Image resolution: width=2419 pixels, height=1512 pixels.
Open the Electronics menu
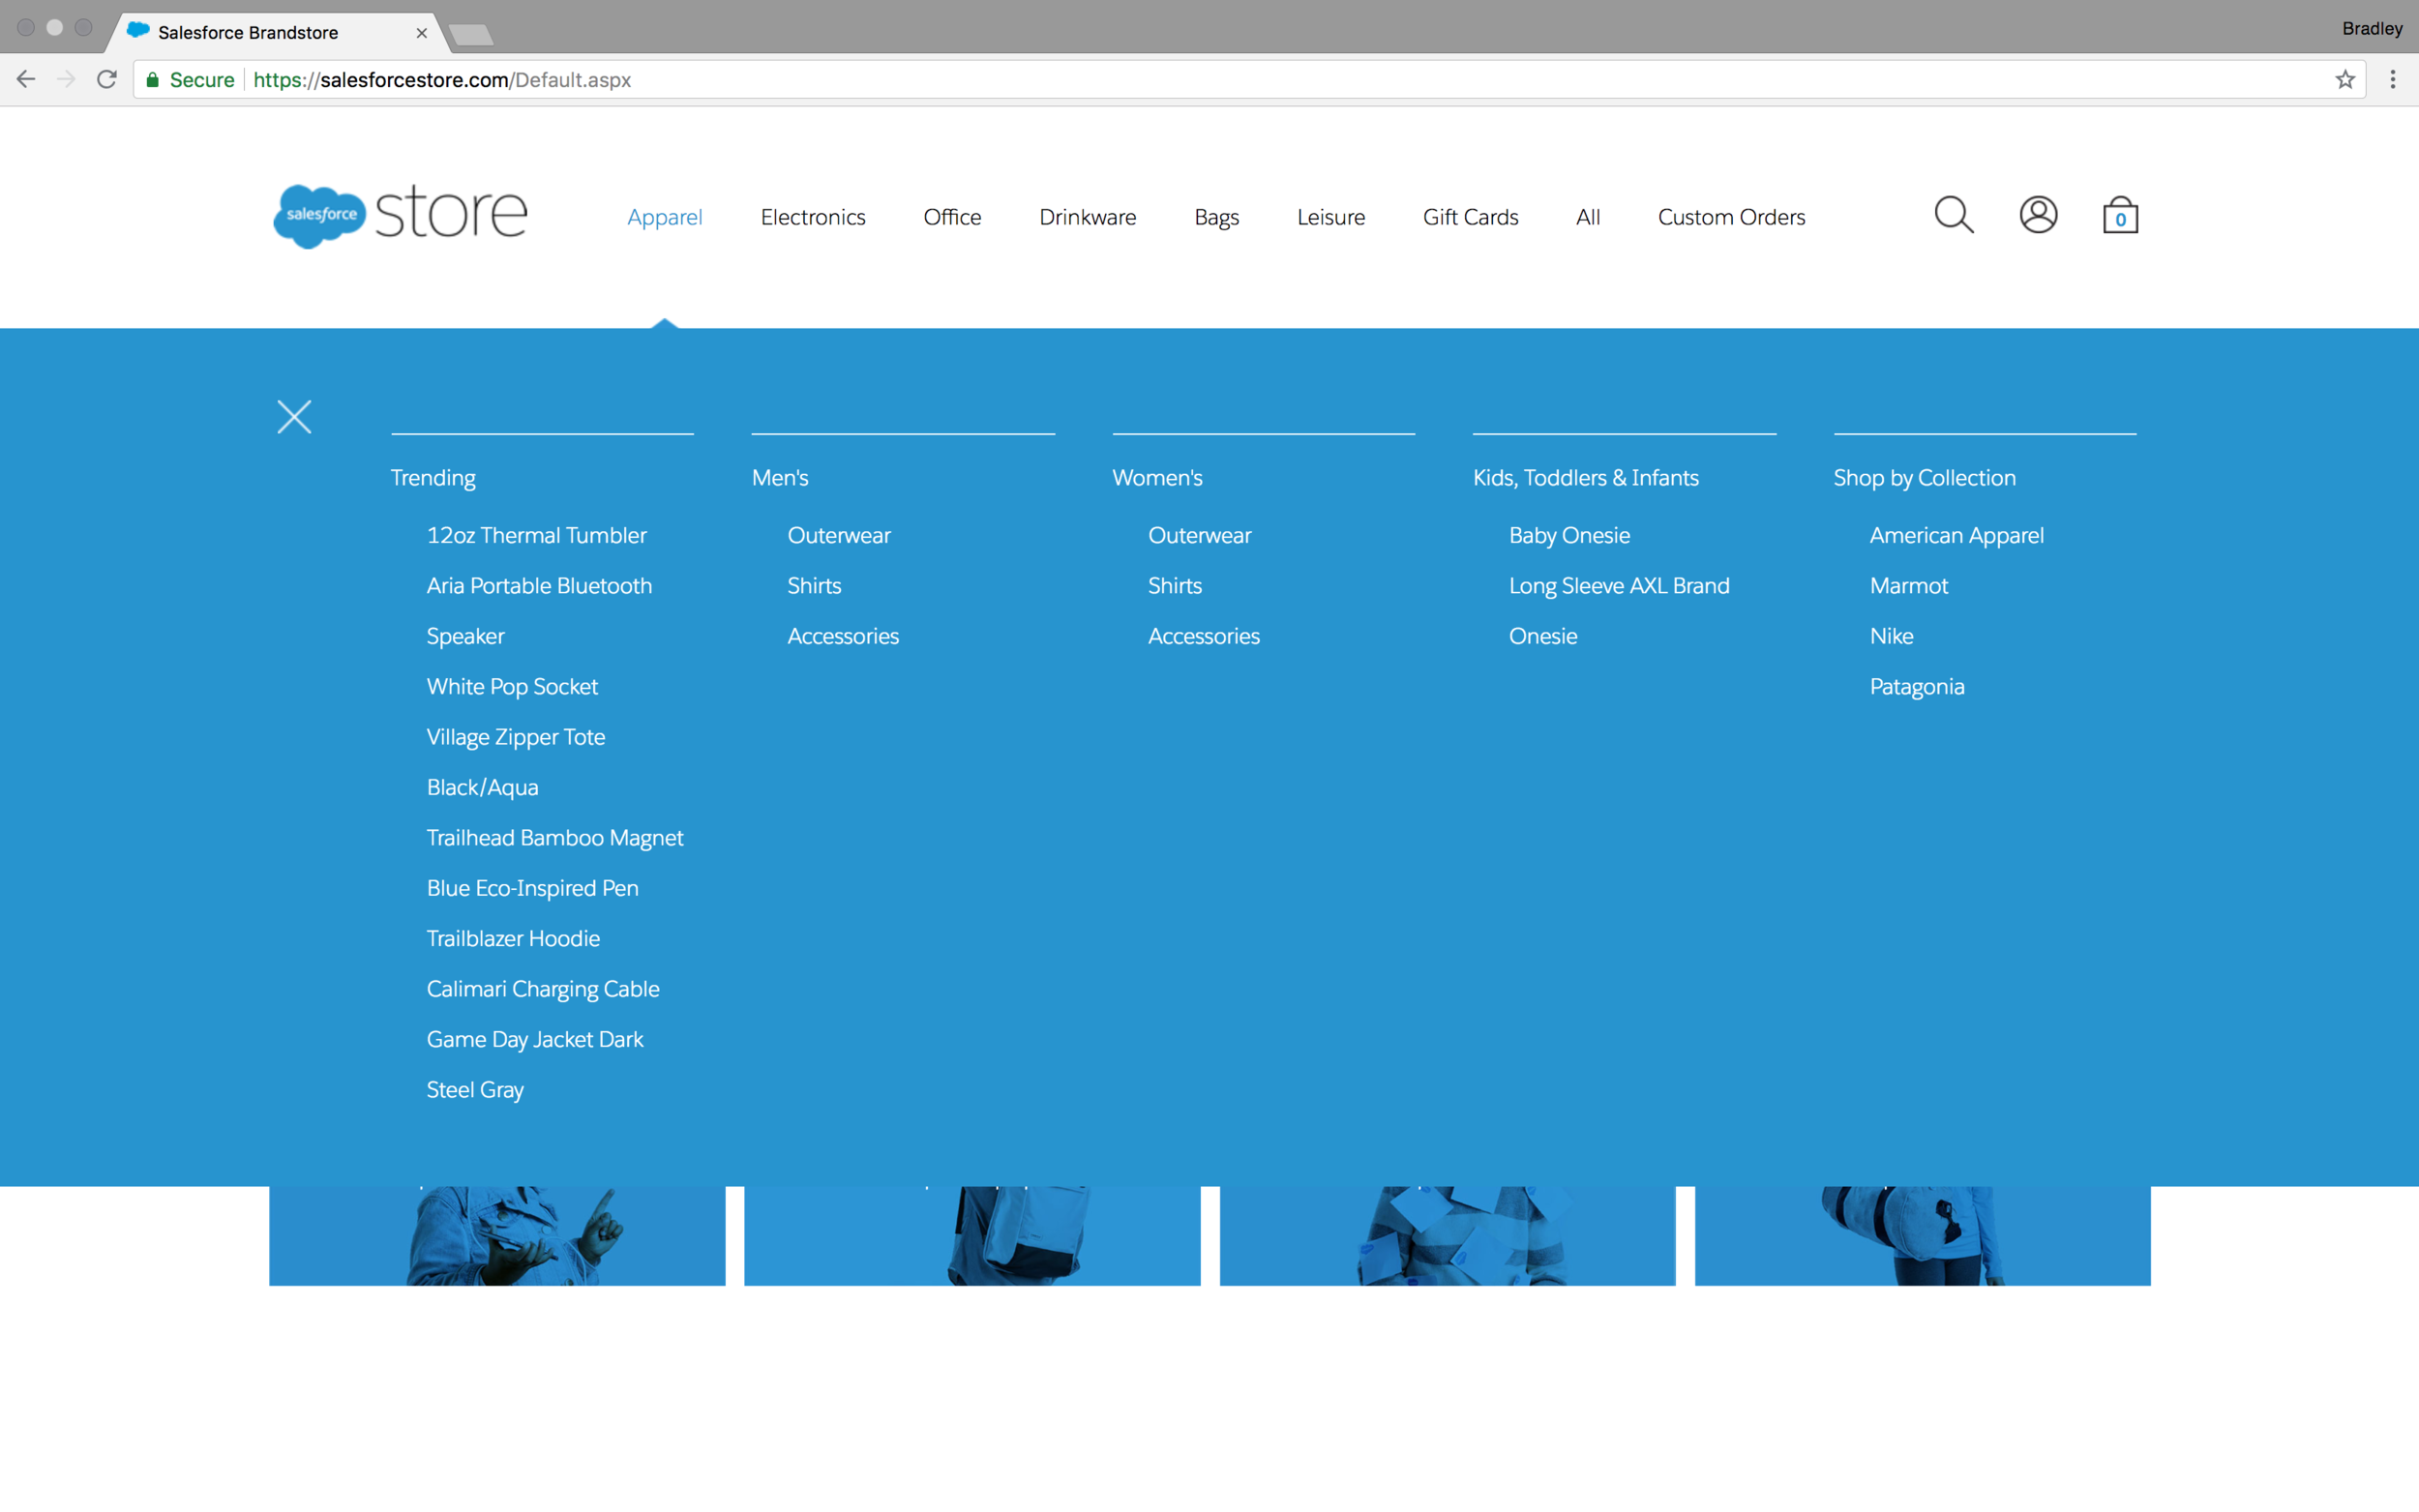813,217
